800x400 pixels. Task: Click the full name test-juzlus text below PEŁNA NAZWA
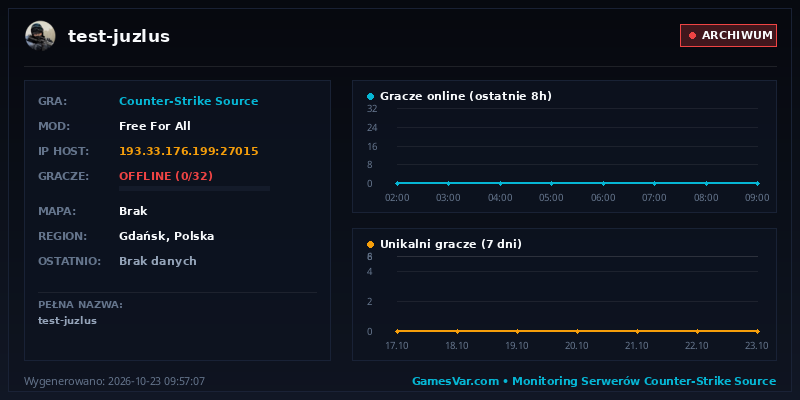[x=67, y=321]
